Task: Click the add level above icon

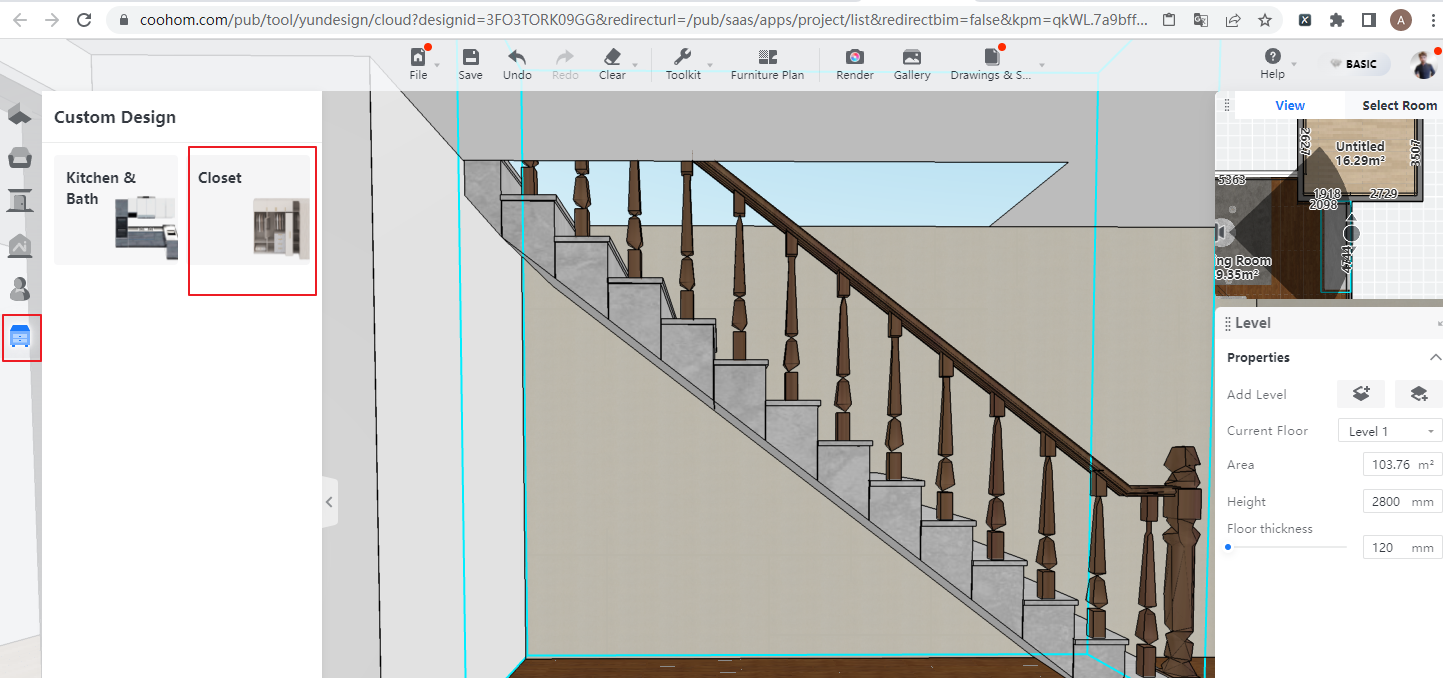Action: (x=1360, y=394)
